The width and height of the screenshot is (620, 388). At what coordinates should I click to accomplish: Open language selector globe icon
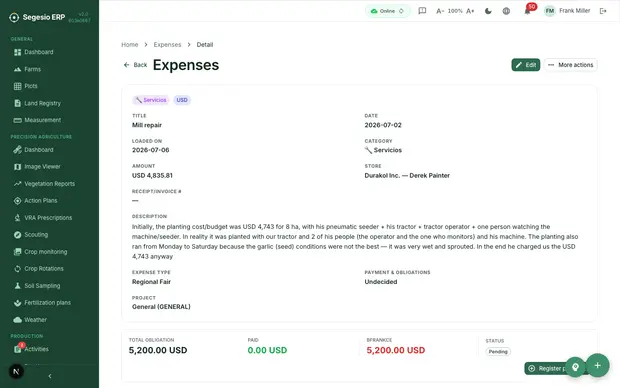[x=506, y=11]
